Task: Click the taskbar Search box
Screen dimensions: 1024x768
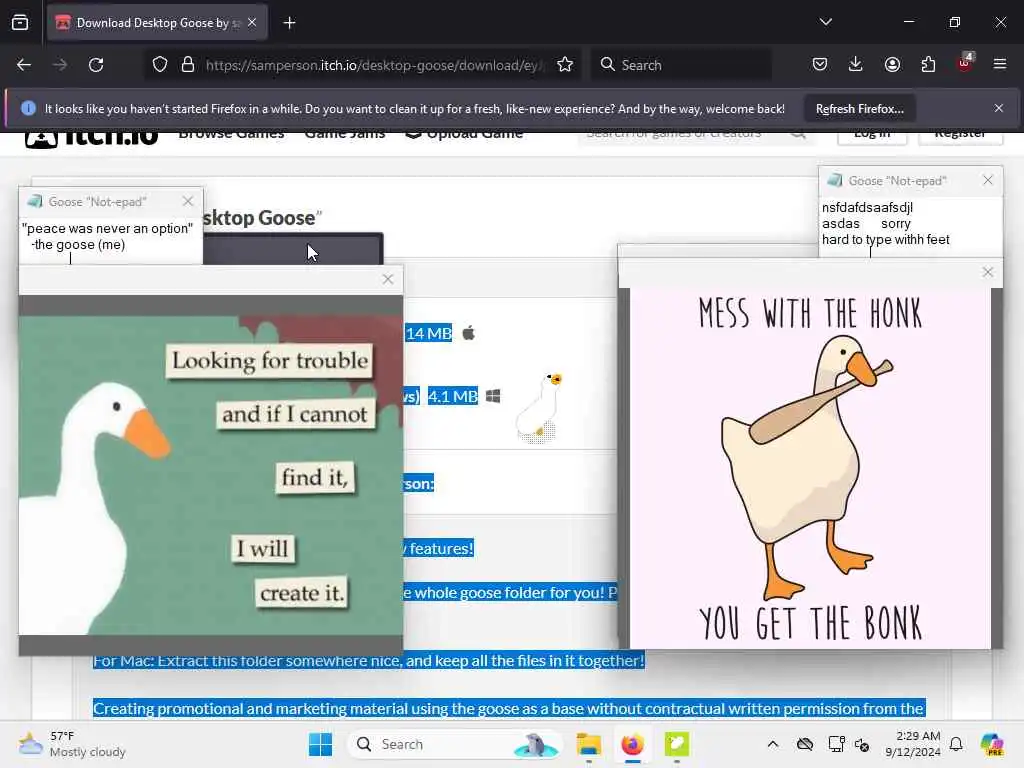Action: point(455,744)
